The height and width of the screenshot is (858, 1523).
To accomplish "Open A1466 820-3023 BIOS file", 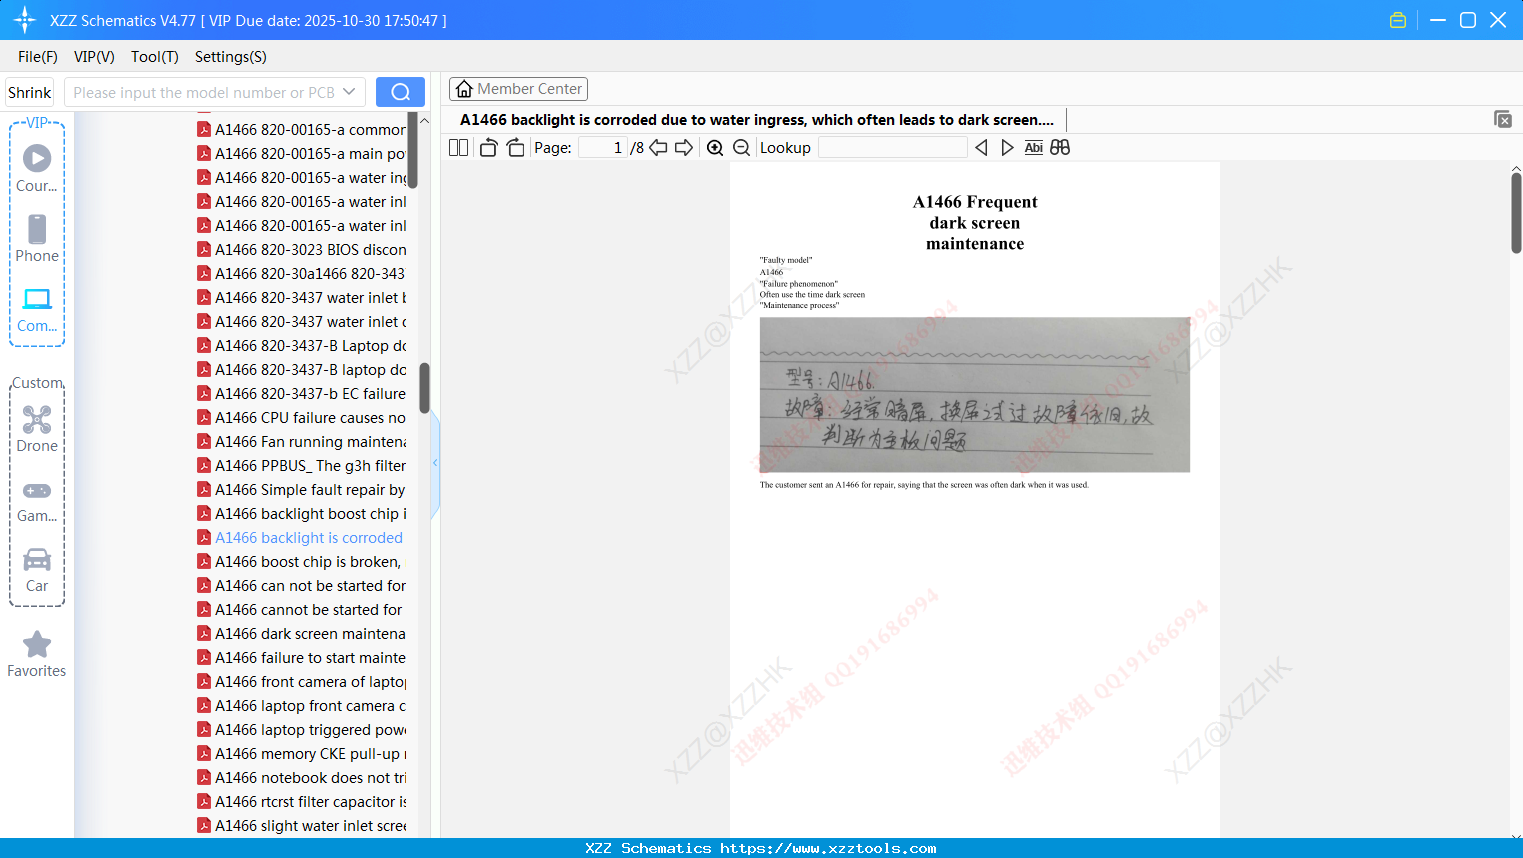I will point(301,250).
